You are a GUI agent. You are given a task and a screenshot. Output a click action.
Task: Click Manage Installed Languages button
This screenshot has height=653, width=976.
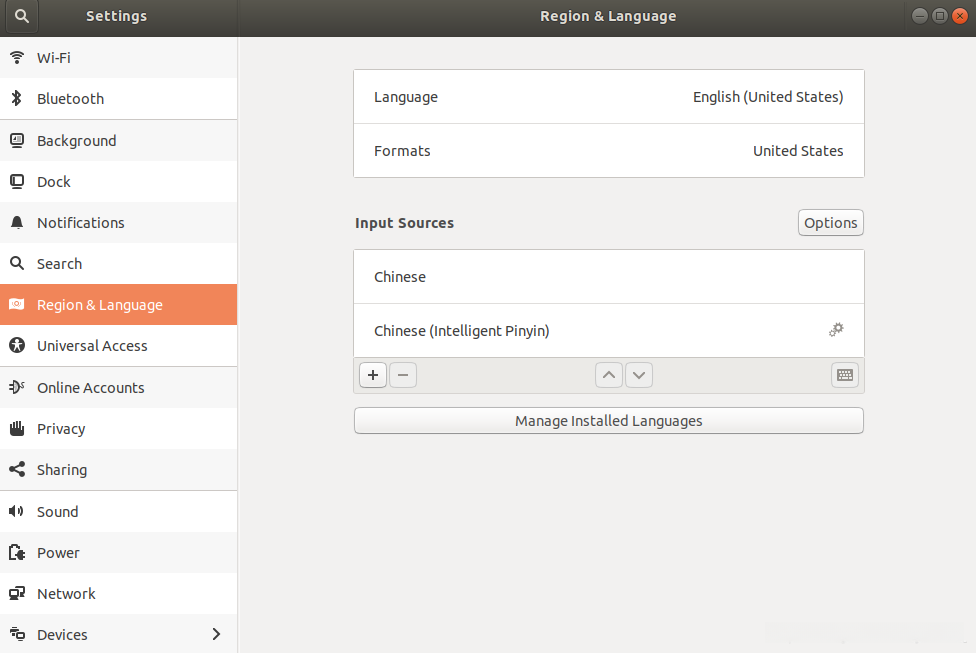[608, 421]
